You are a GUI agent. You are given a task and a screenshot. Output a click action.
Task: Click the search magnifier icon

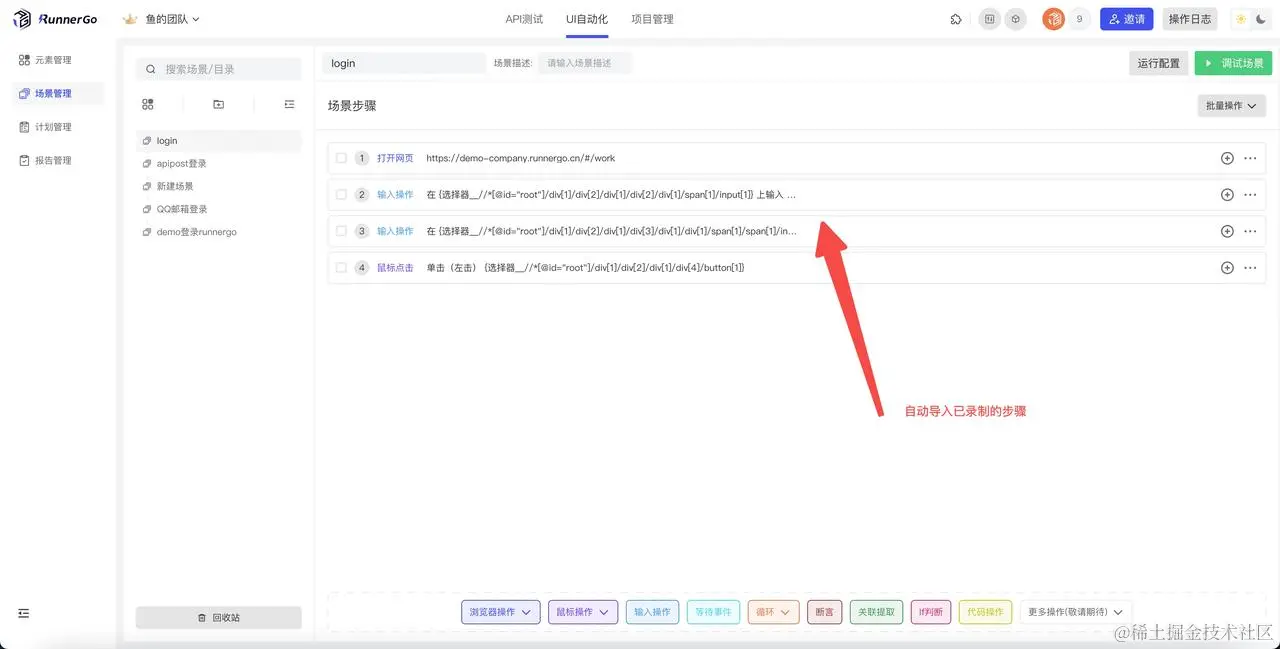(x=151, y=69)
